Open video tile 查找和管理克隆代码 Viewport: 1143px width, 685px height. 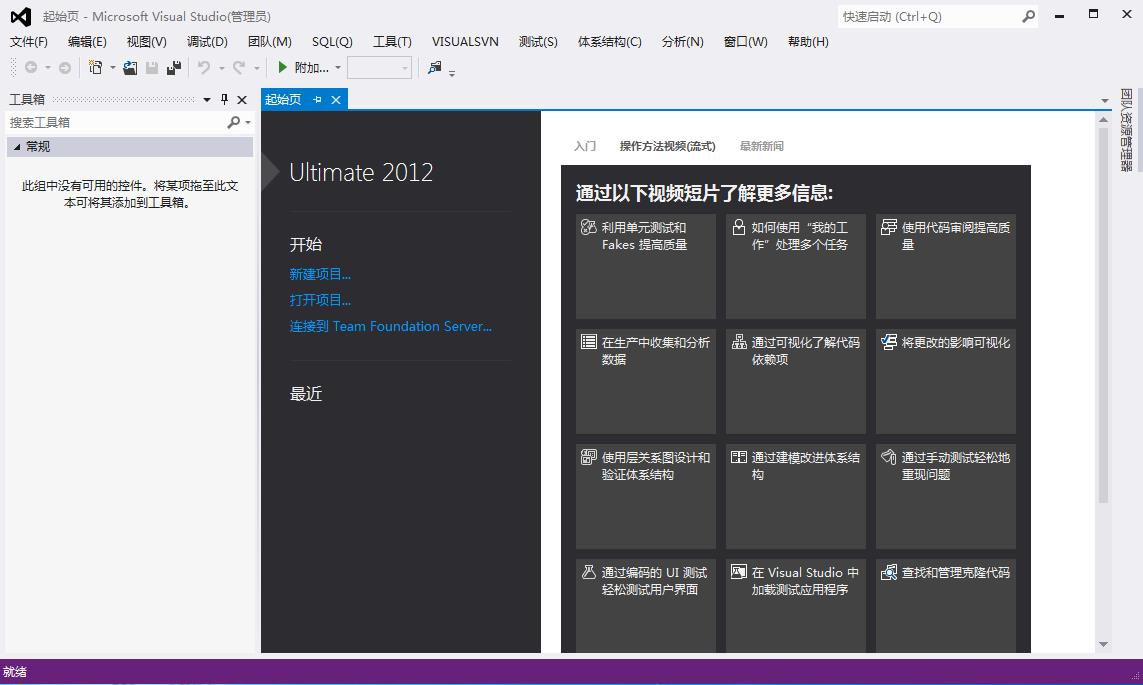point(946,606)
